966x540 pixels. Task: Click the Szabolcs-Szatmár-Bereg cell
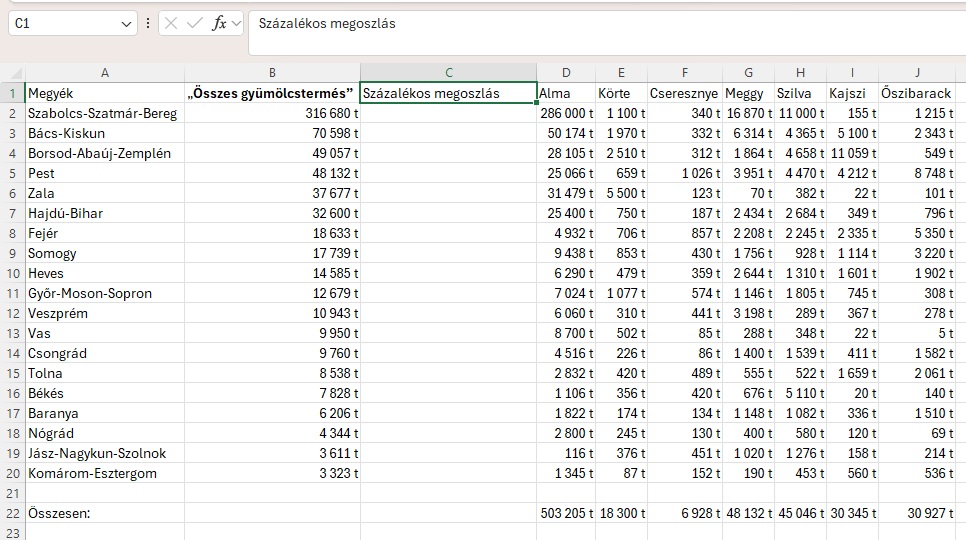click(105, 113)
